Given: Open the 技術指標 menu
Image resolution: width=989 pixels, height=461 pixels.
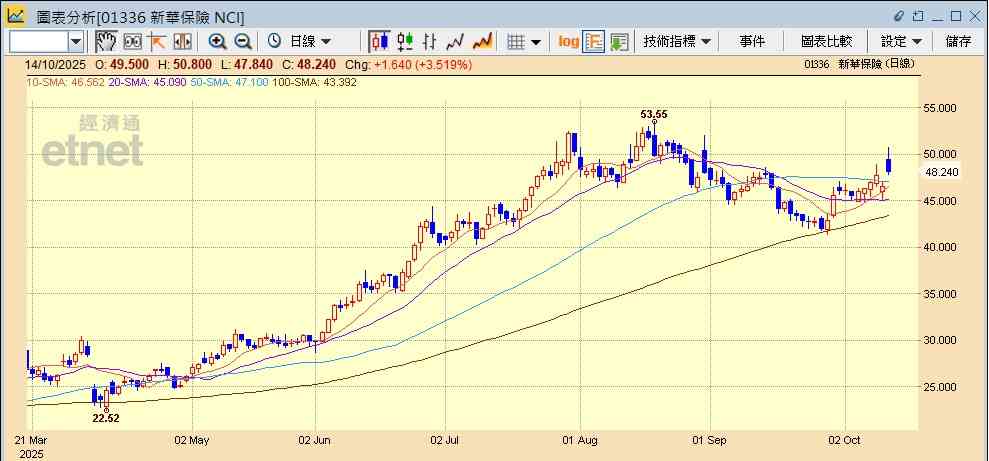Looking at the screenshot, I should 677,41.
